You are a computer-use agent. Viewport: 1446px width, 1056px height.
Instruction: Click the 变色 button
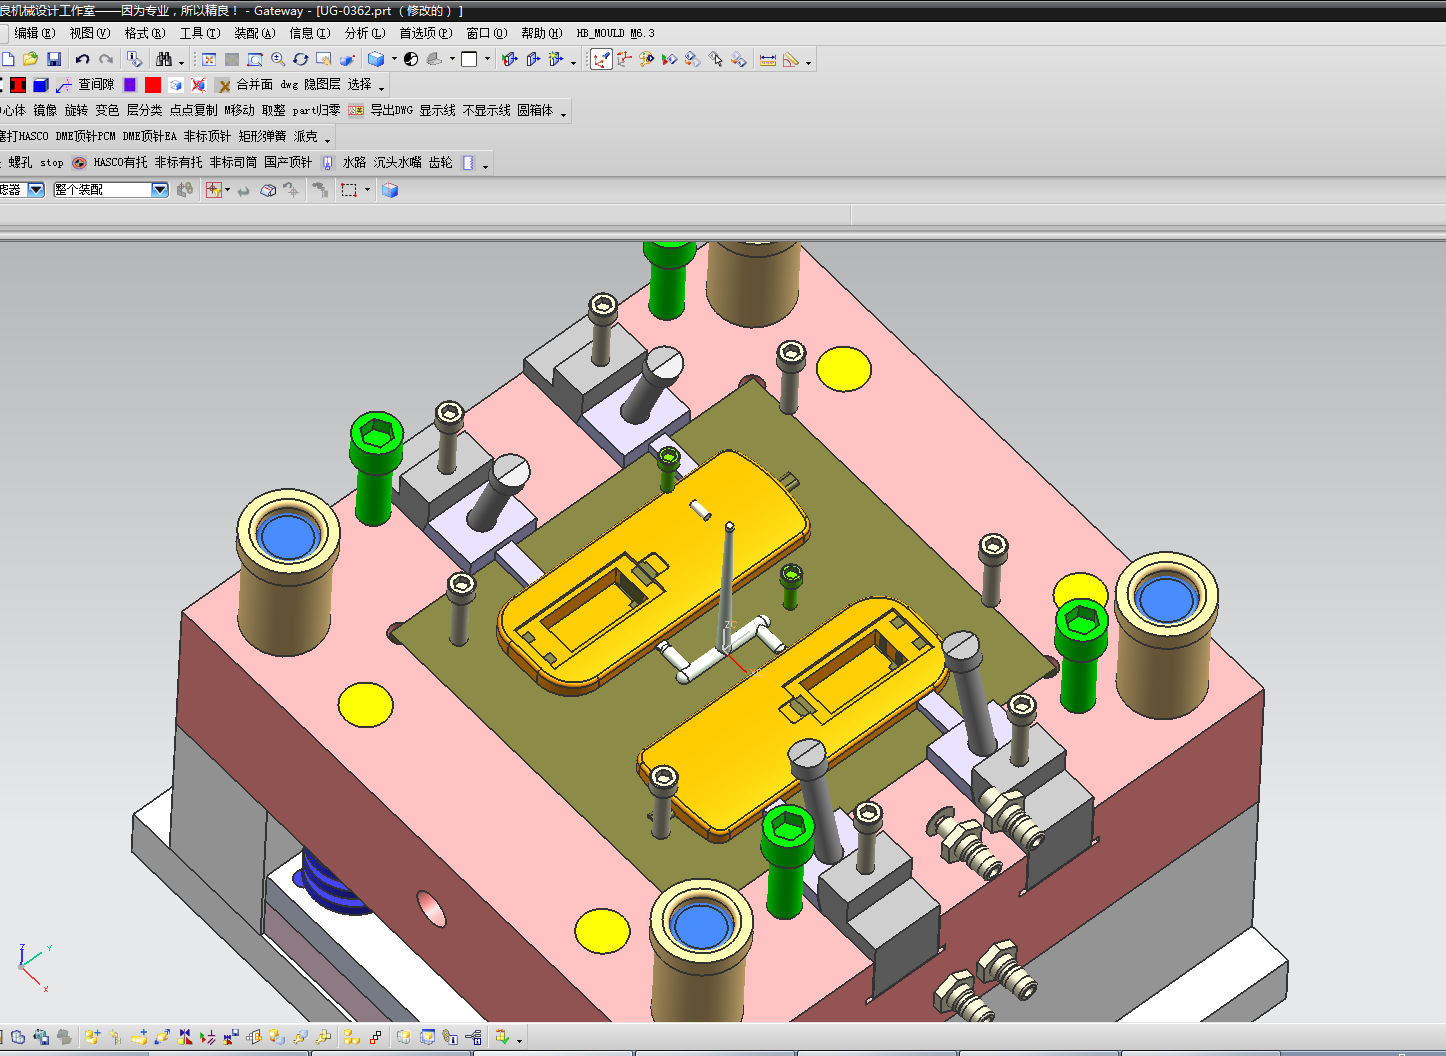click(x=107, y=110)
